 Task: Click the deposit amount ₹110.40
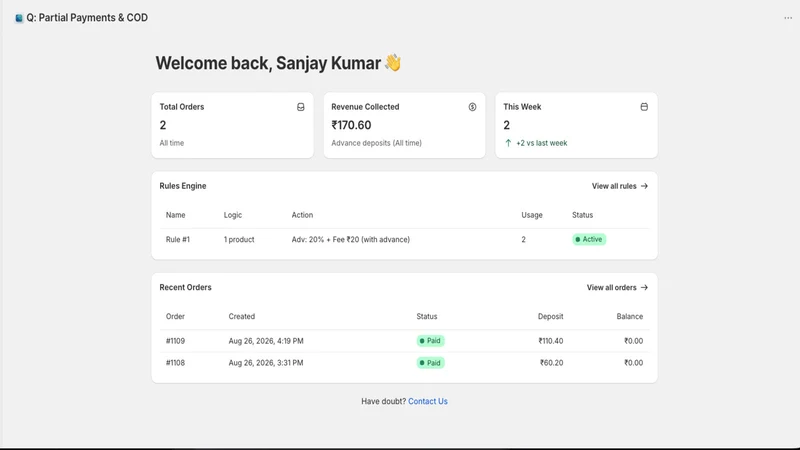click(x=551, y=341)
